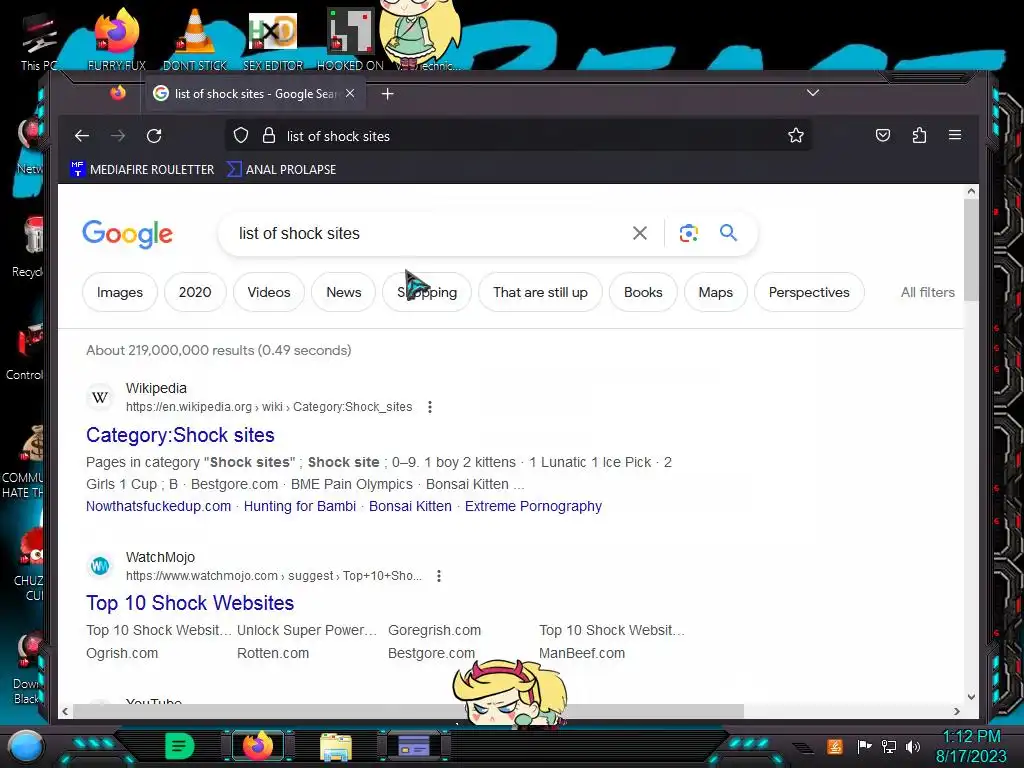Open the VLC cone desktop icon
This screenshot has width=1024, height=768.
[195, 39]
